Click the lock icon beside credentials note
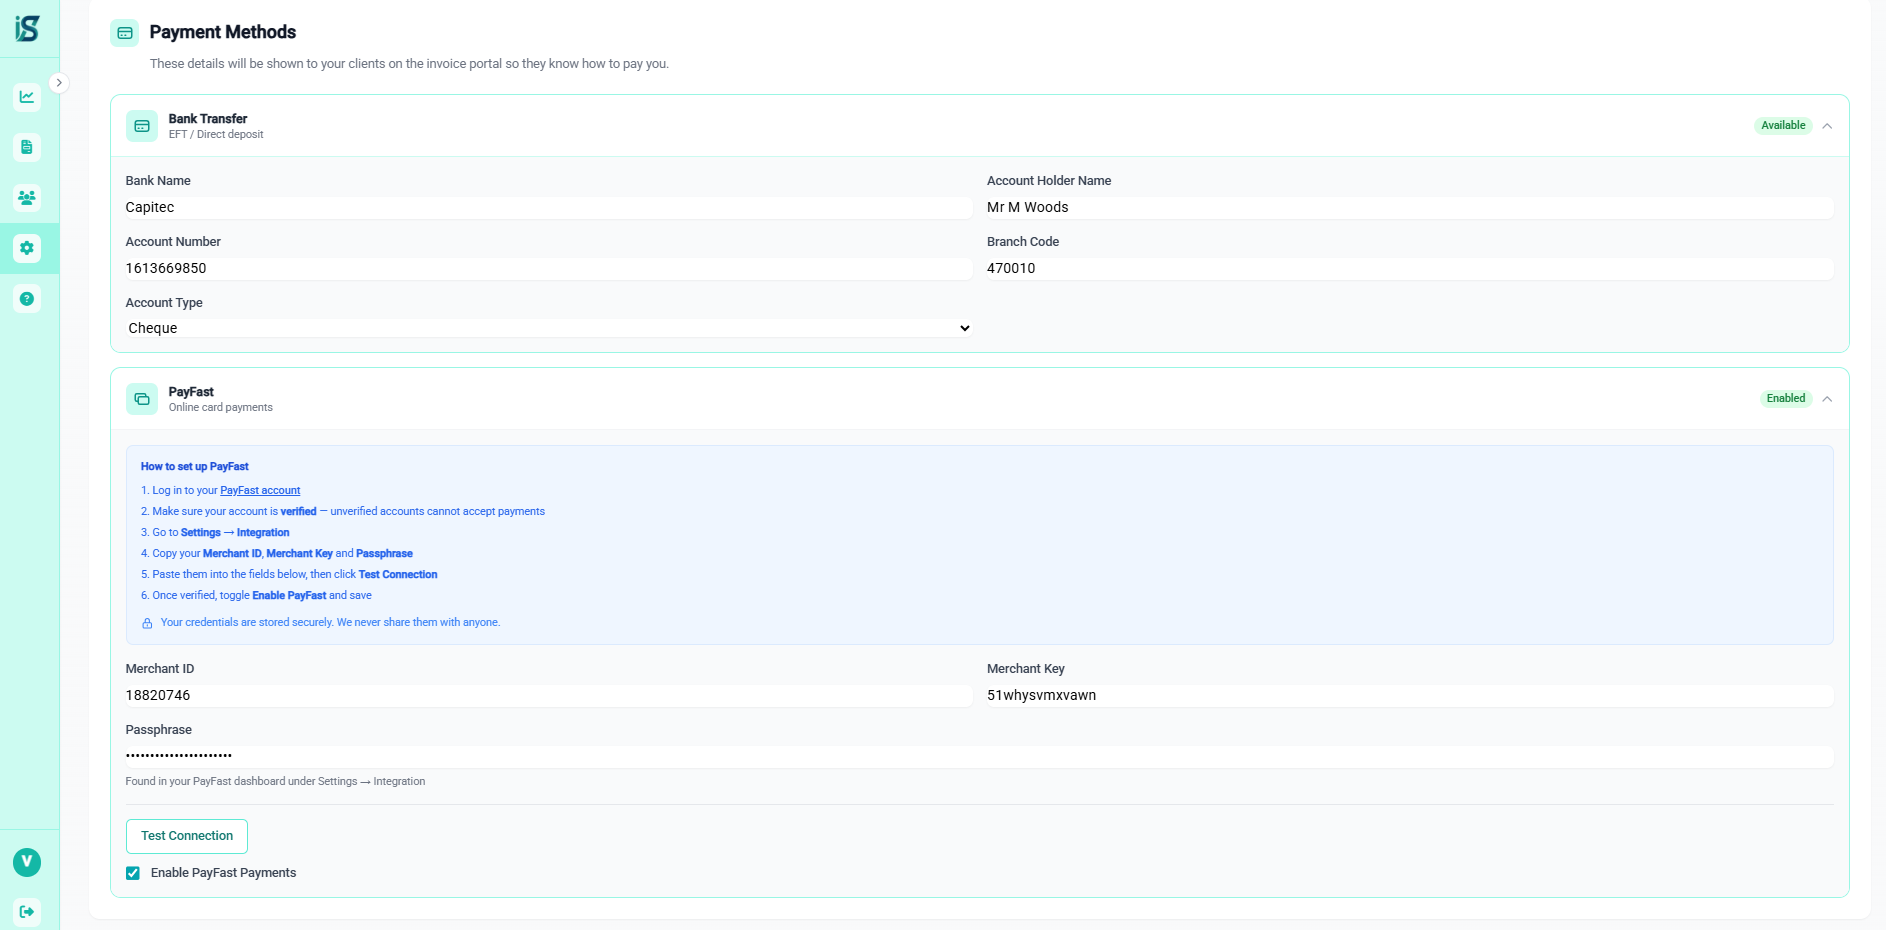Screen dimensions: 1886x930 147,623
